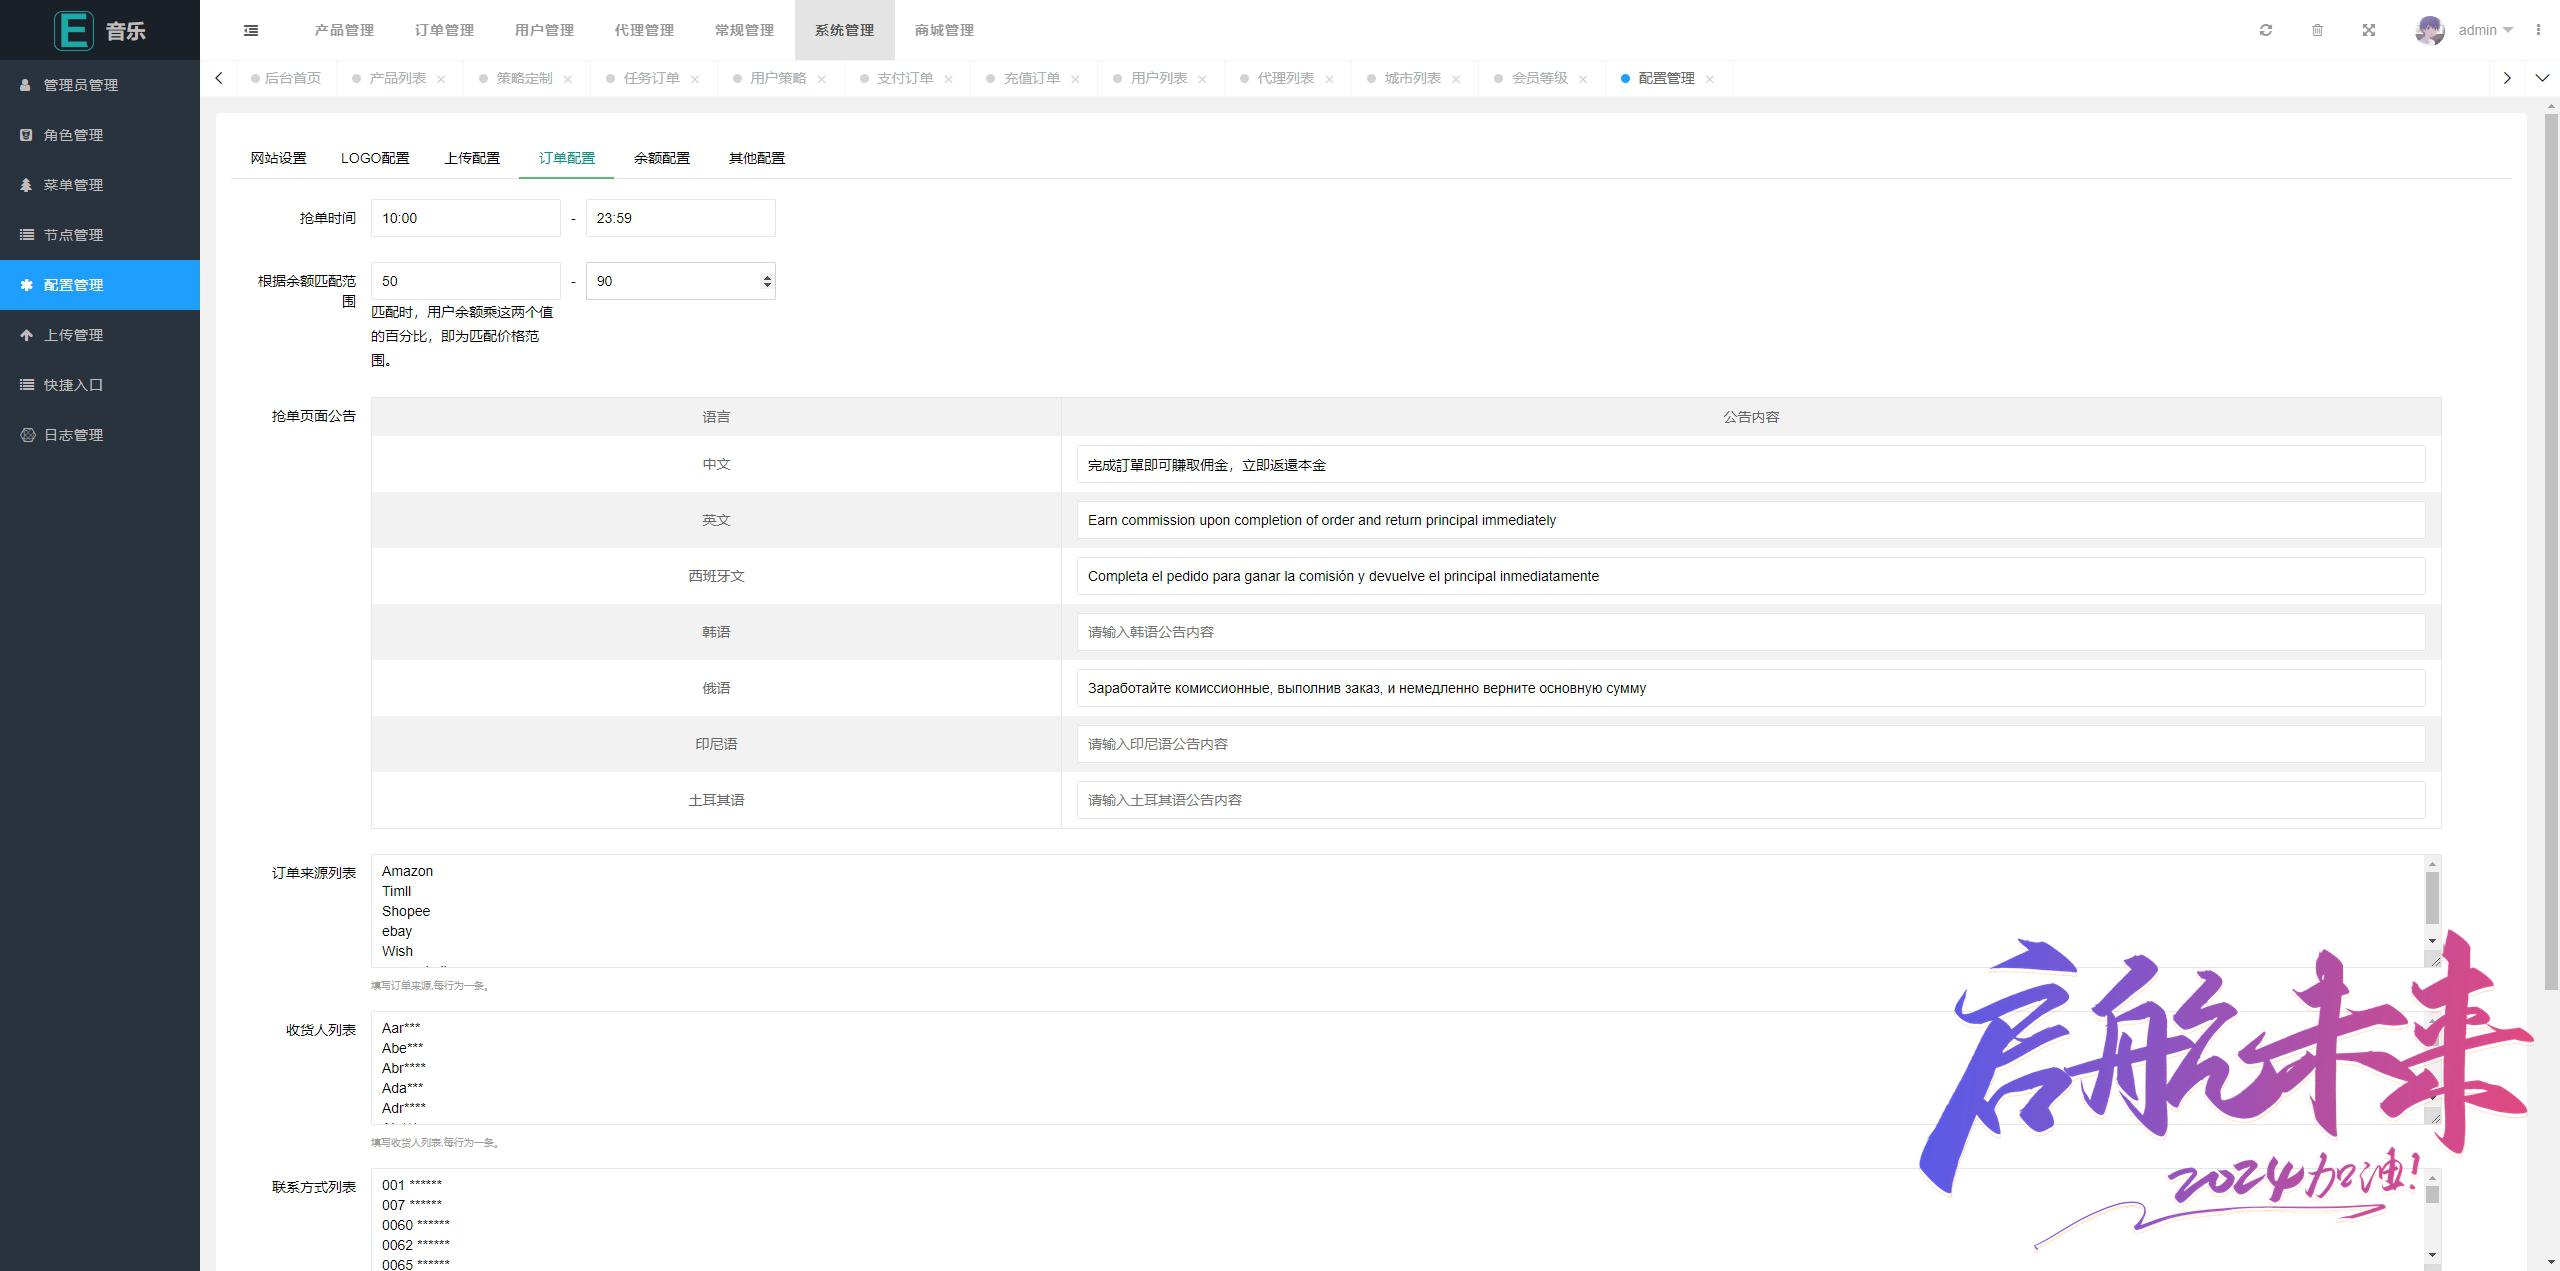Toggle fullscreen with the expand icon
The image size is (2560, 1271).
pyautogui.click(x=2369, y=30)
